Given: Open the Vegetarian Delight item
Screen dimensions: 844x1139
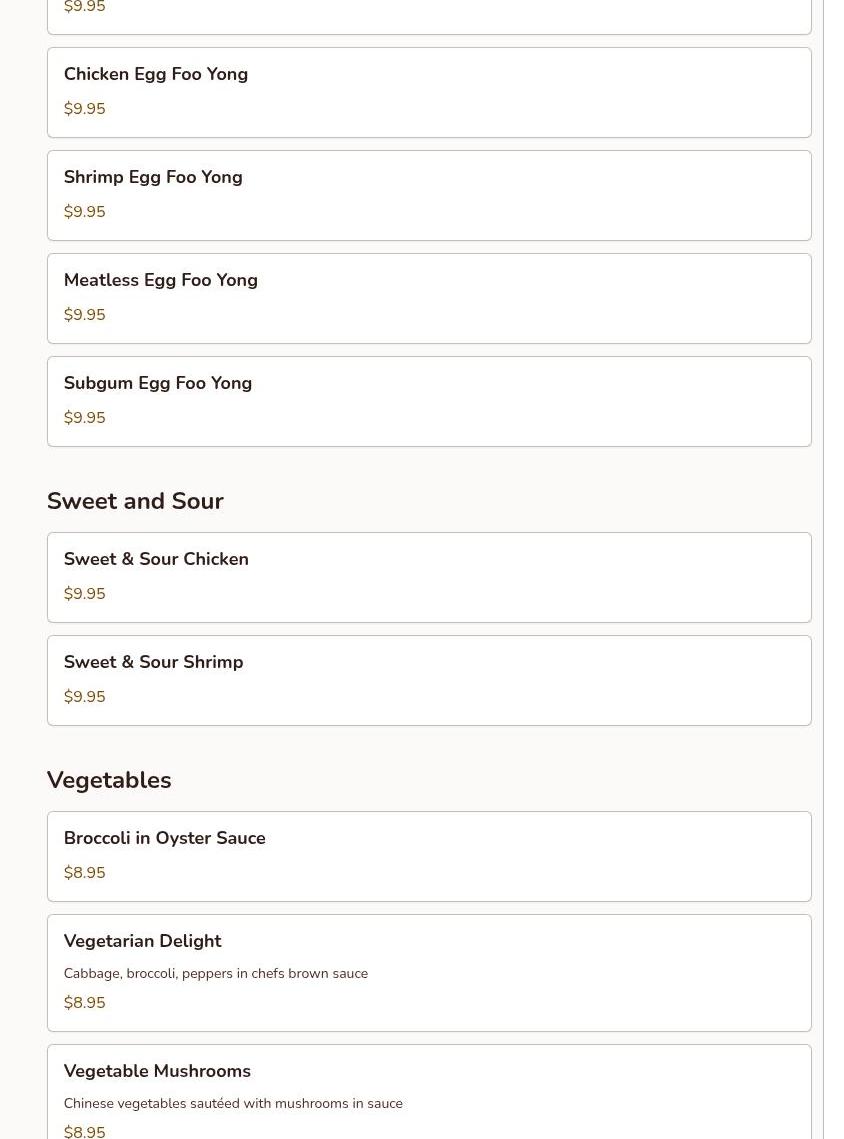Looking at the screenshot, I should (x=142, y=941).
